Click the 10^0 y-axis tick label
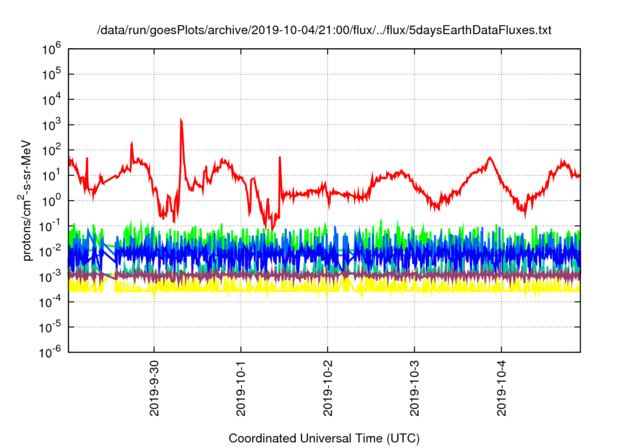The image size is (640, 448). [51, 200]
